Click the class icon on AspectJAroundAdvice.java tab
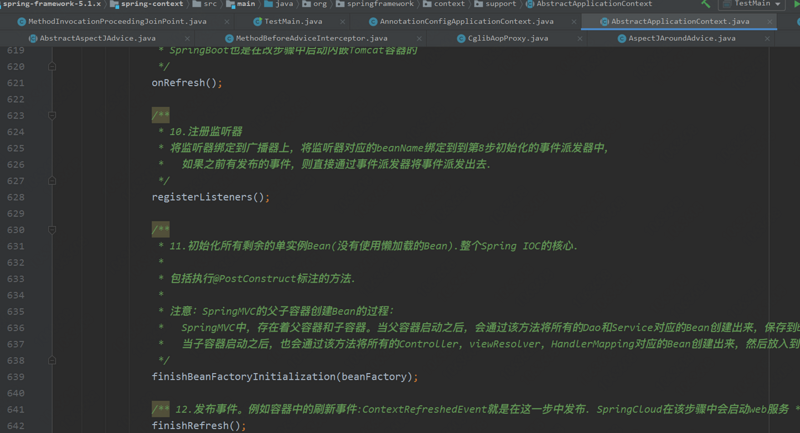This screenshot has width=800, height=433. click(621, 38)
